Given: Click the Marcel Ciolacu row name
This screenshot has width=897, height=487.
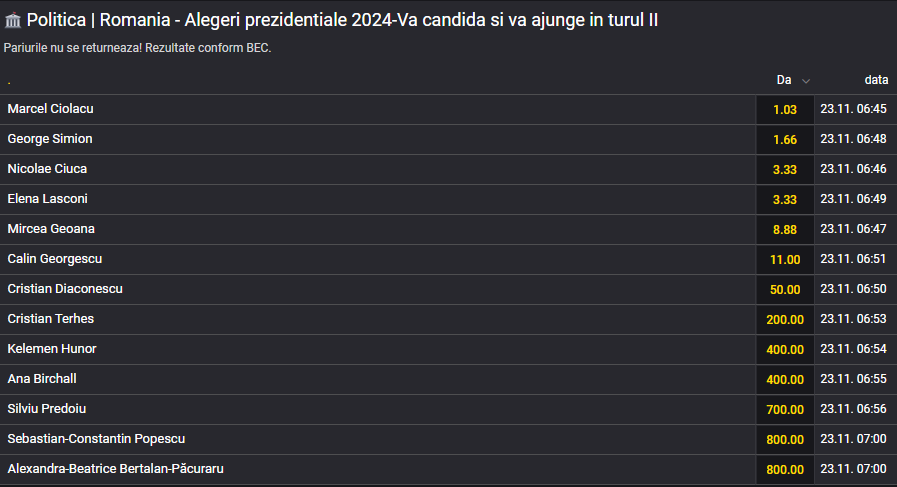Looking at the screenshot, I should [50, 109].
